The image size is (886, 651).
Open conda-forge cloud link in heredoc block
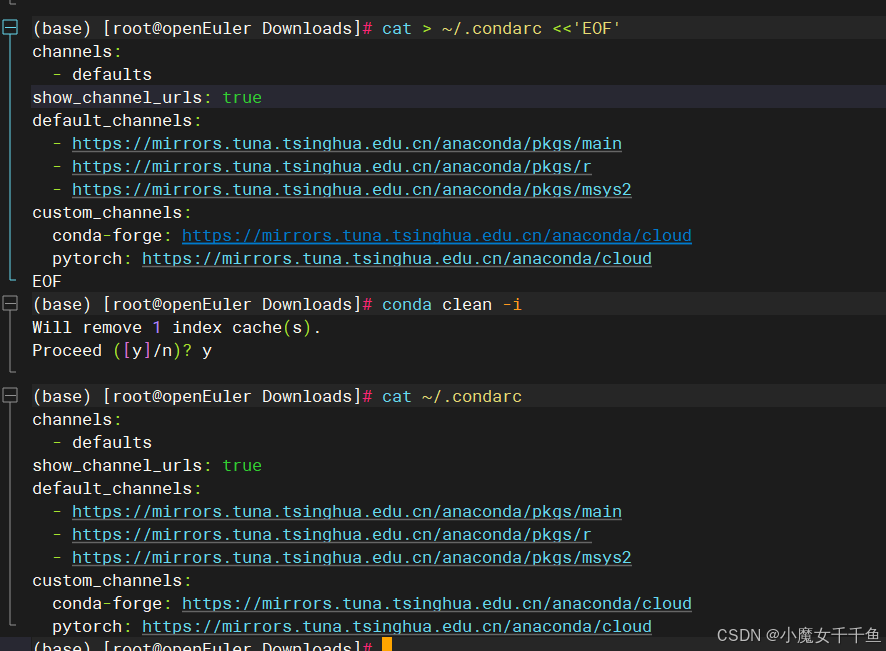pyautogui.click(x=437, y=236)
